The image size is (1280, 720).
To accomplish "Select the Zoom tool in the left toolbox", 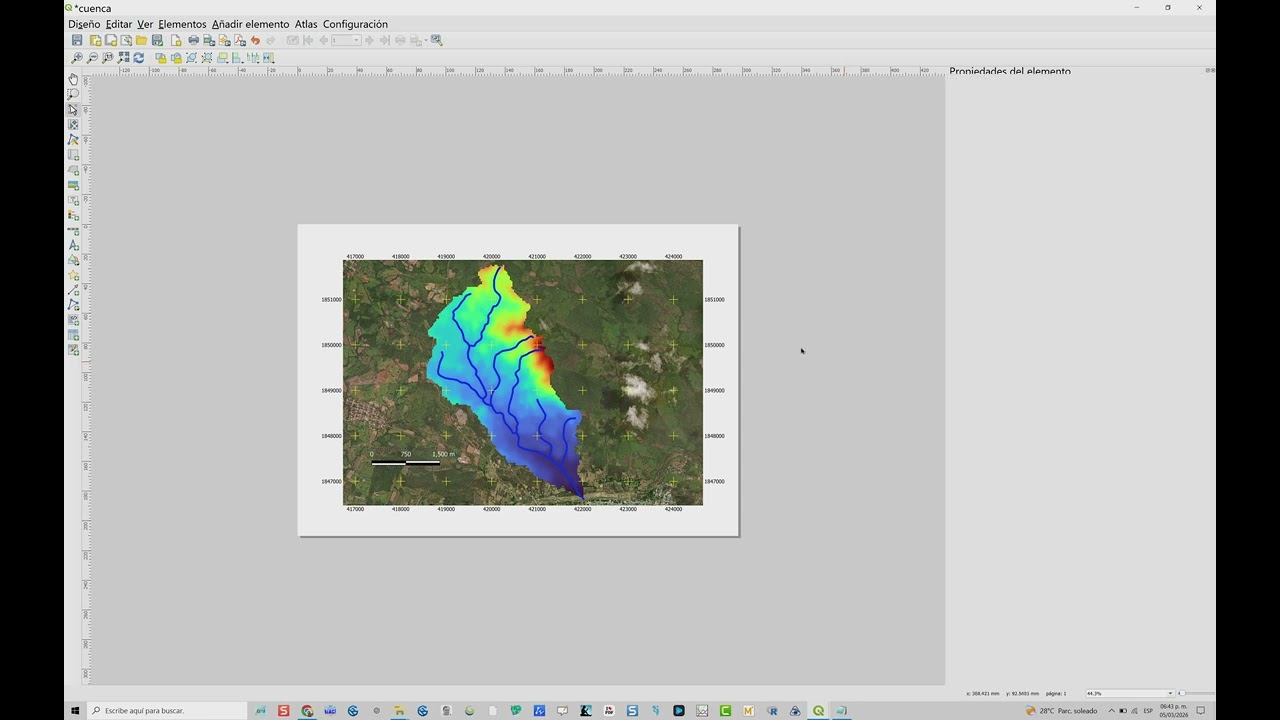I will tap(73, 94).
